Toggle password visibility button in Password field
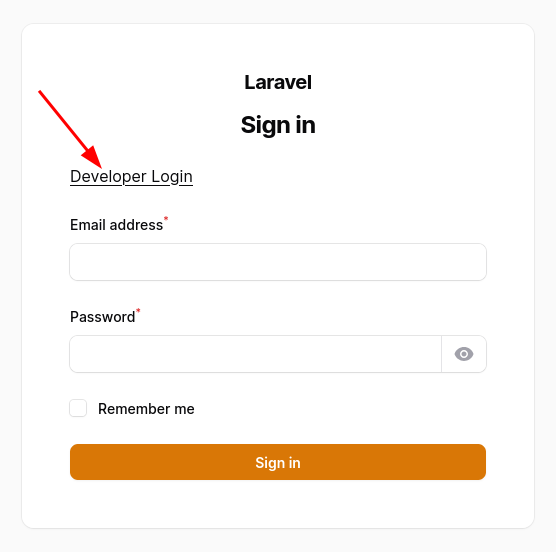The width and height of the screenshot is (556, 552). 464,354
